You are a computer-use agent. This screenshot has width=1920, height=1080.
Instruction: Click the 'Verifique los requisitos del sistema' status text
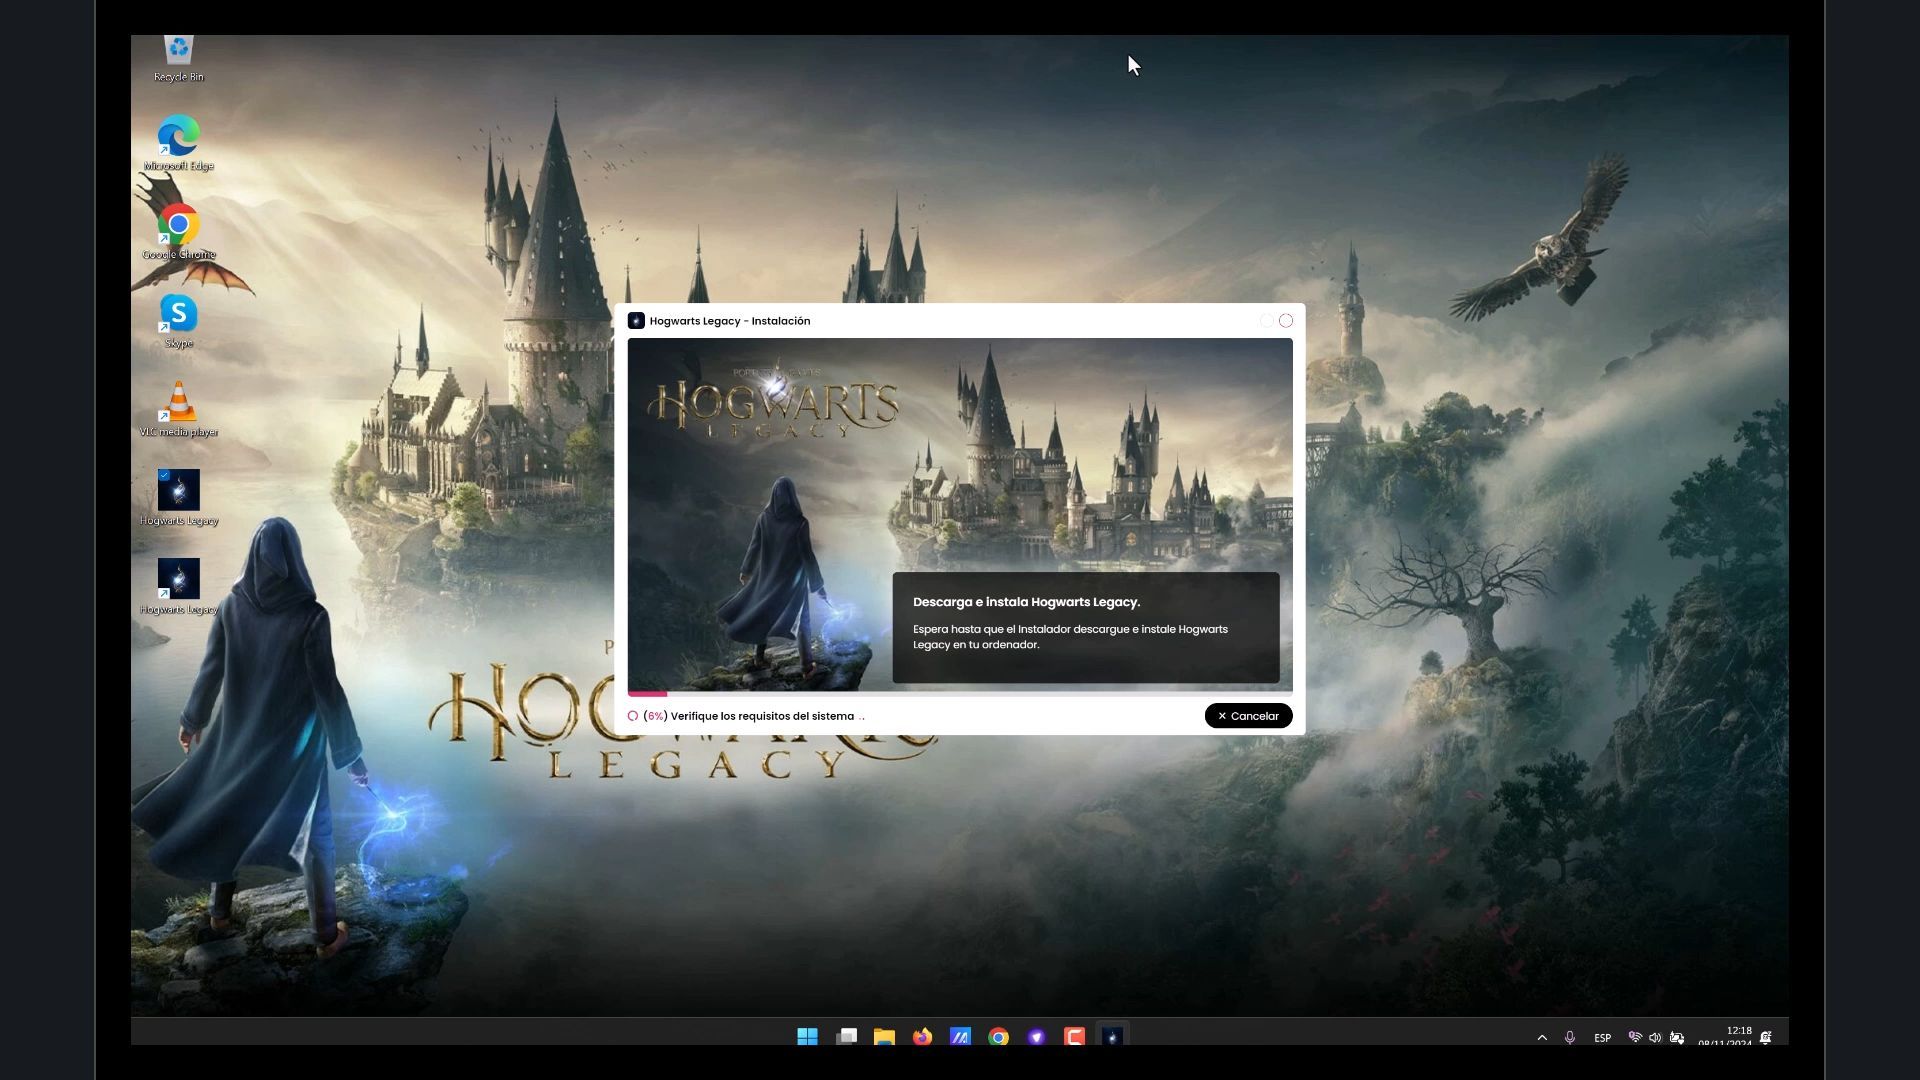[762, 716]
